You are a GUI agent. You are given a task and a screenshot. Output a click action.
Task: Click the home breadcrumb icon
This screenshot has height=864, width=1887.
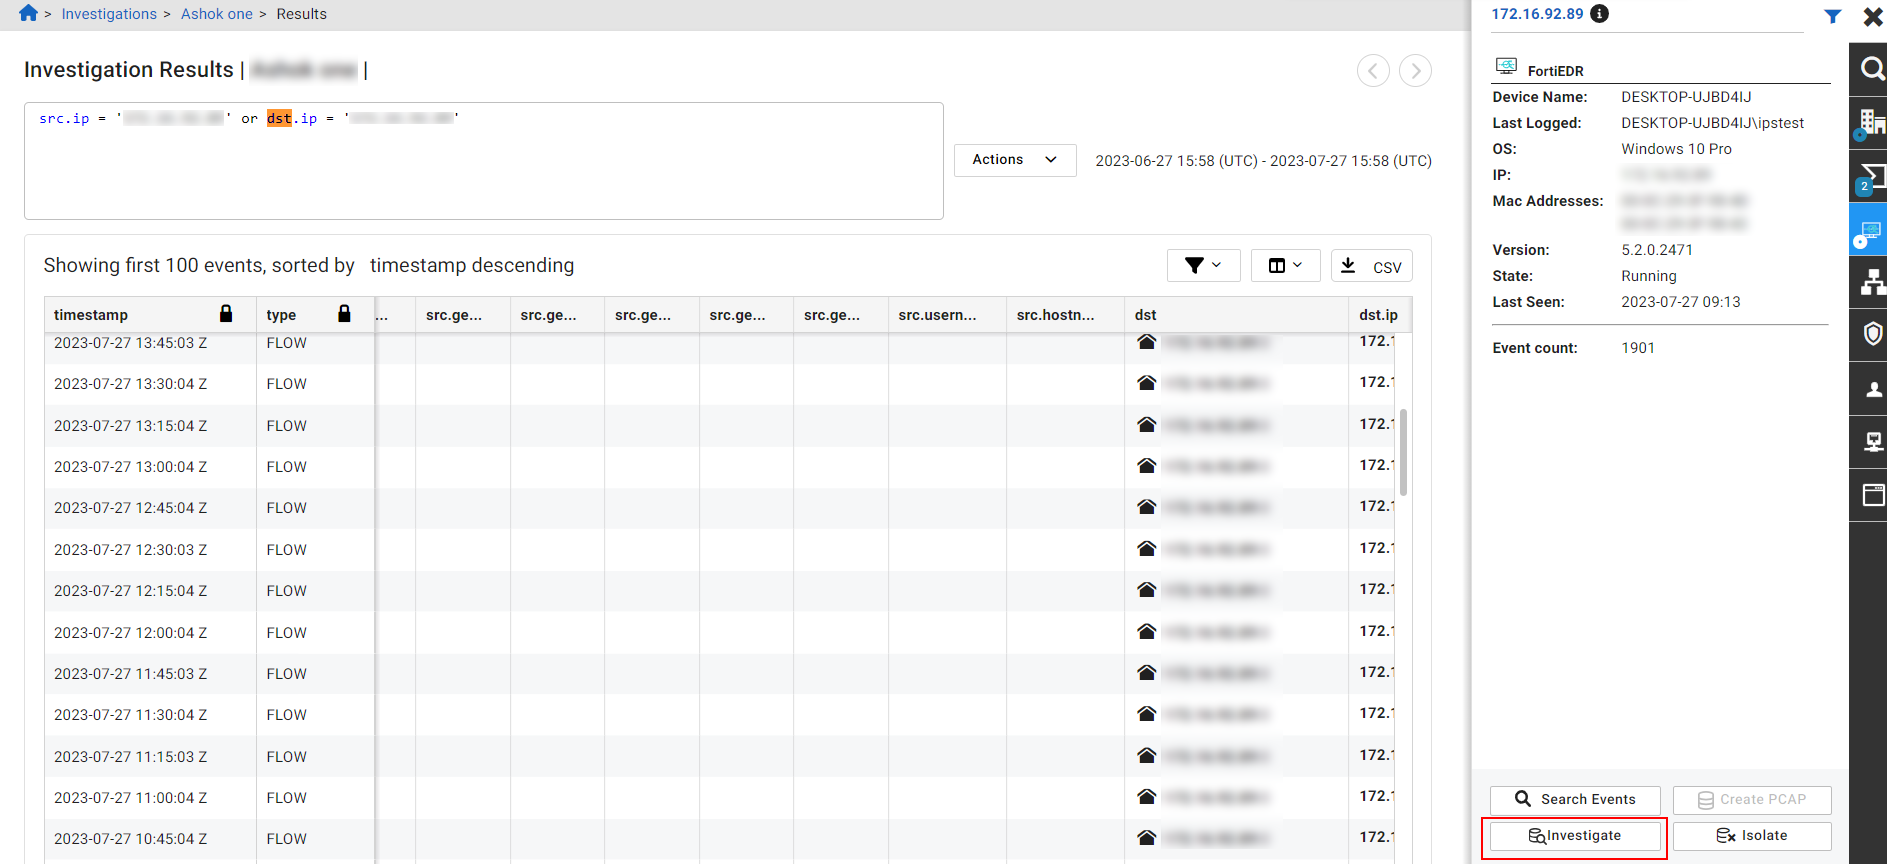pos(28,13)
